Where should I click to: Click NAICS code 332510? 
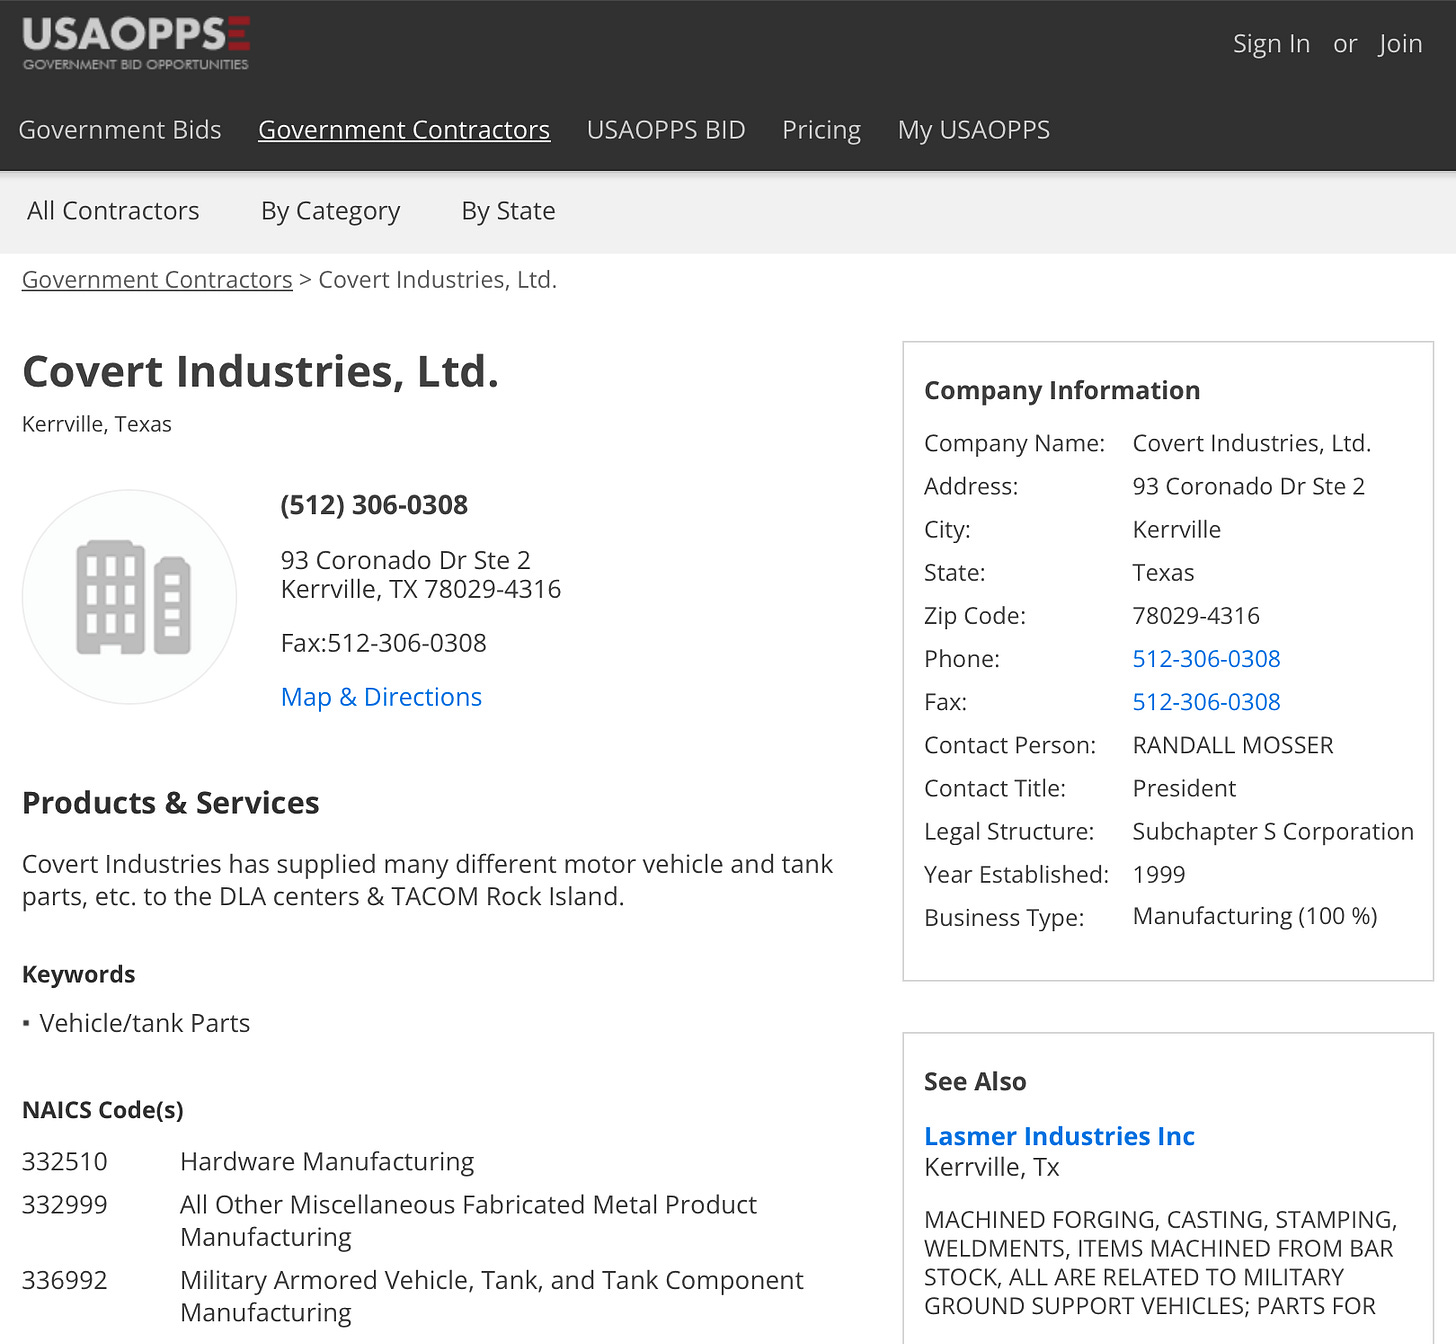click(x=65, y=1162)
